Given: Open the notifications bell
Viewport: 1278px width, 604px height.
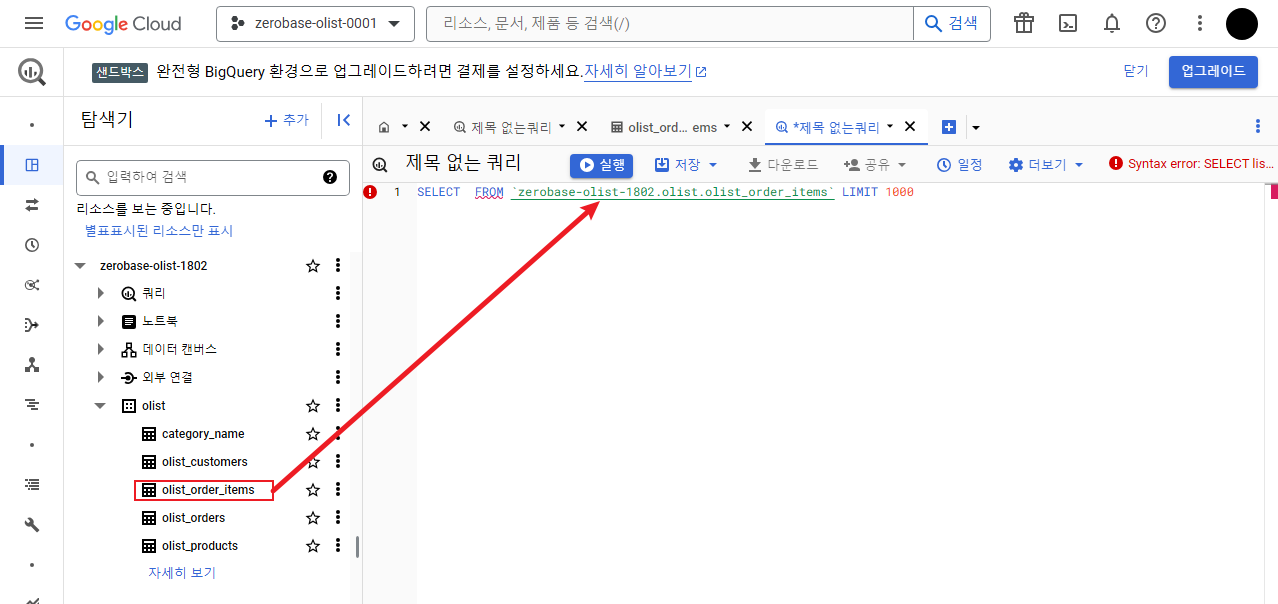Looking at the screenshot, I should coord(1112,23).
